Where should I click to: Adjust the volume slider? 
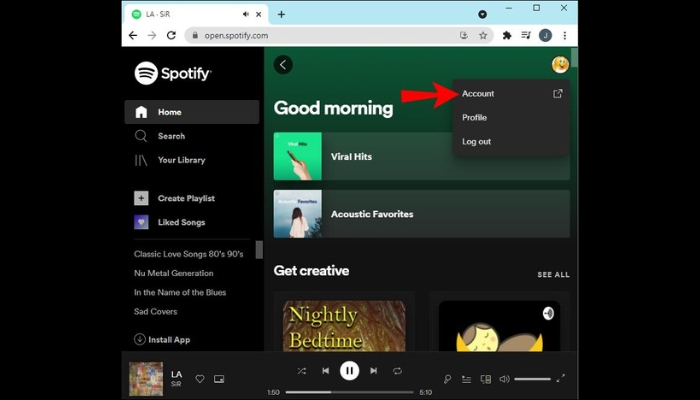click(x=532, y=379)
